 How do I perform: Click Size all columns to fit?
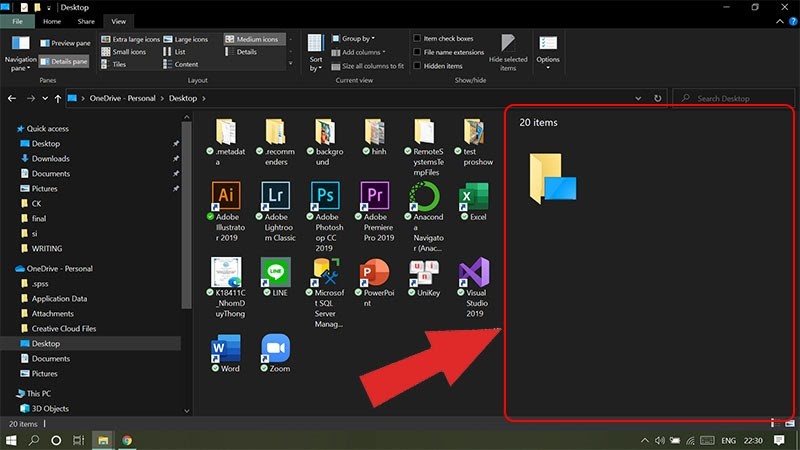367,66
